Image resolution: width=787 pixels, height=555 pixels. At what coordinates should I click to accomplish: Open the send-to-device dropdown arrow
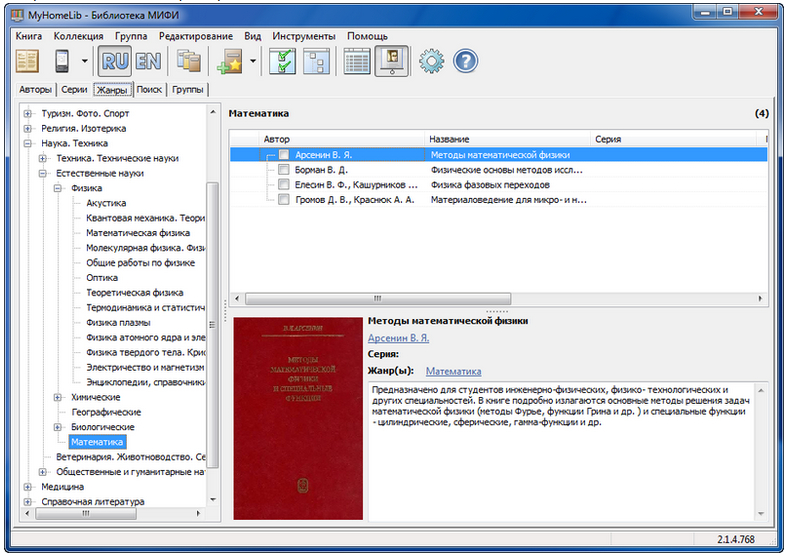pos(84,61)
